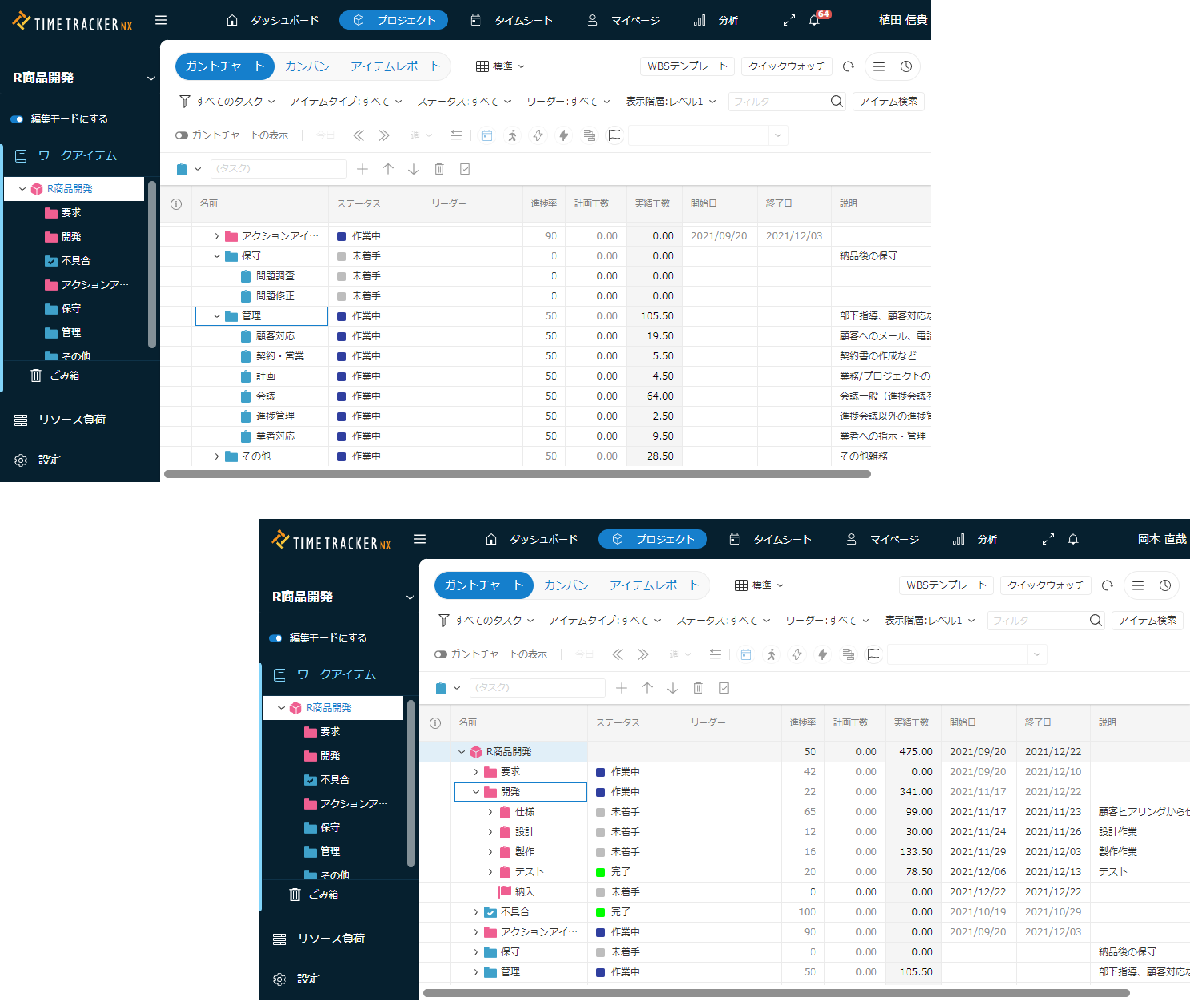Toggle 編集モードにする switch in the upper window
The width and height of the screenshot is (1200, 1000).
coord(16,119)
